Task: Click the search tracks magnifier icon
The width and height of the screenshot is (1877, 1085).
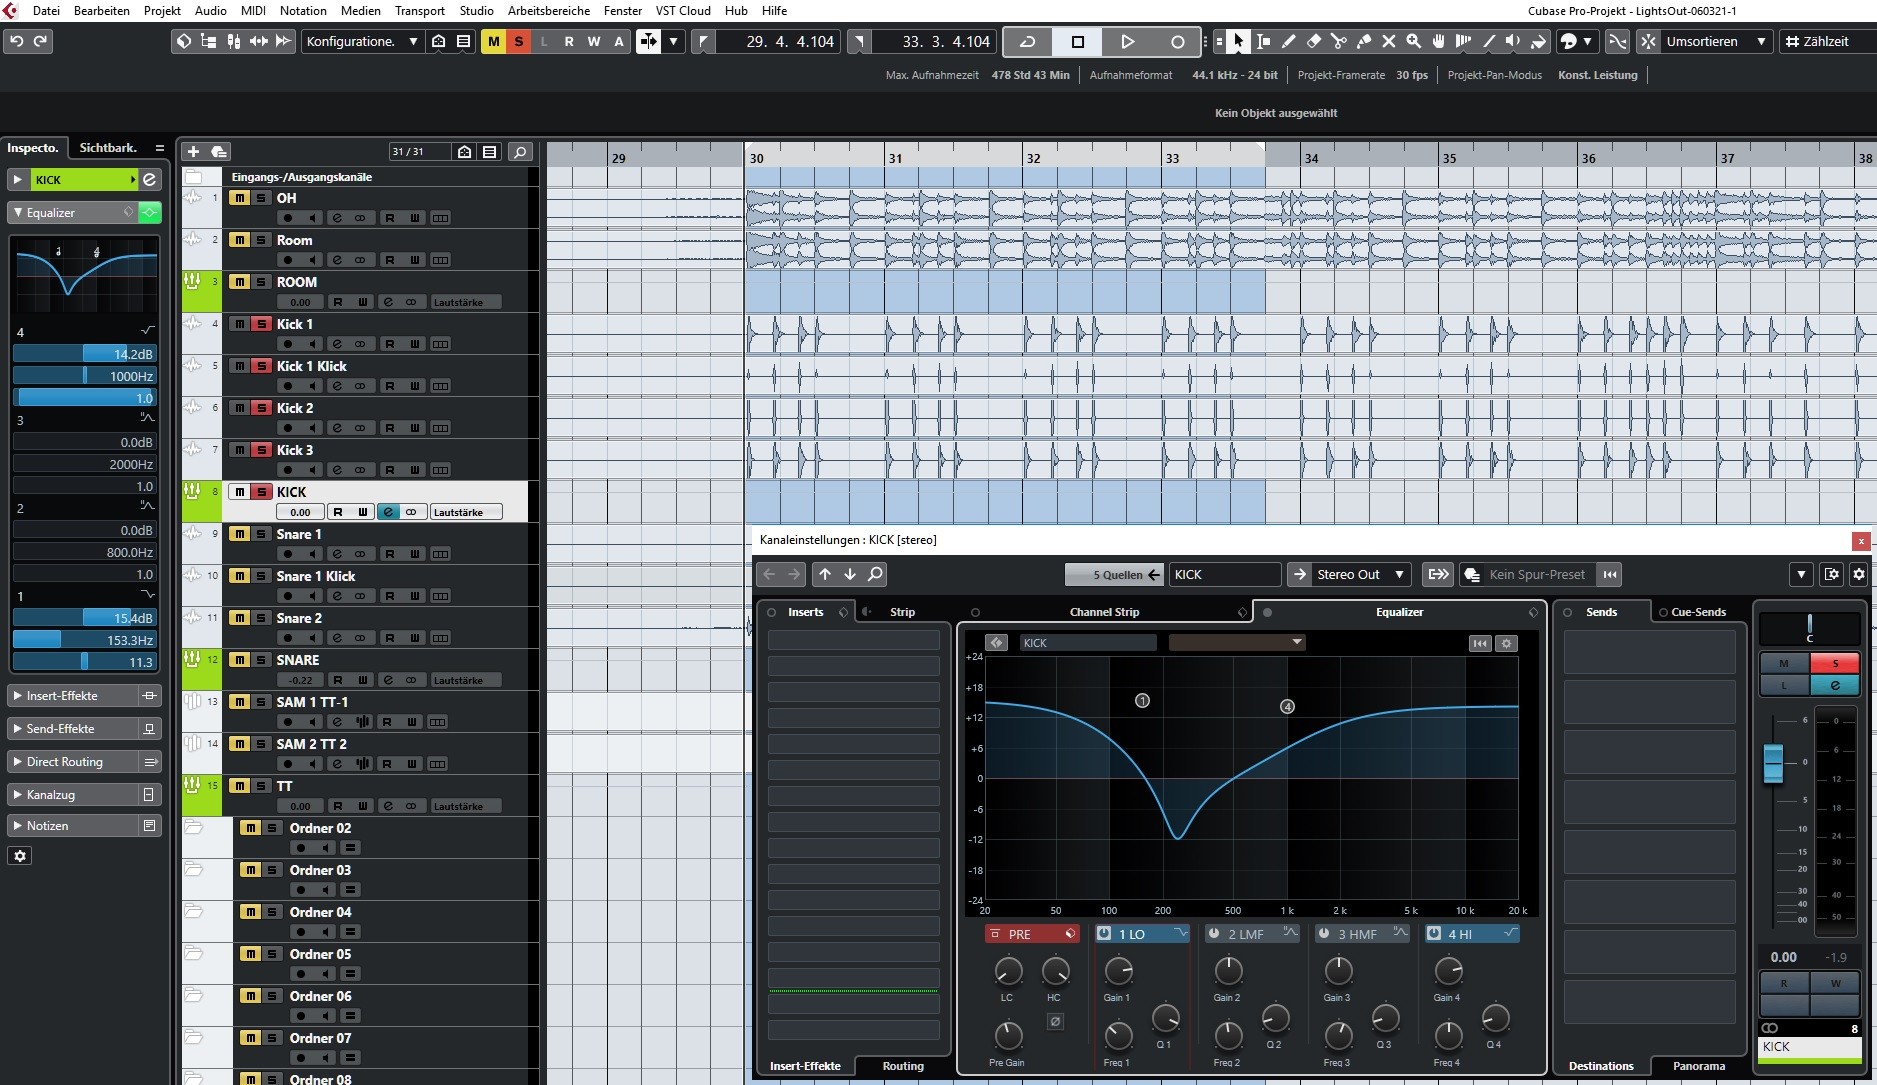Action: coord(520,151)
